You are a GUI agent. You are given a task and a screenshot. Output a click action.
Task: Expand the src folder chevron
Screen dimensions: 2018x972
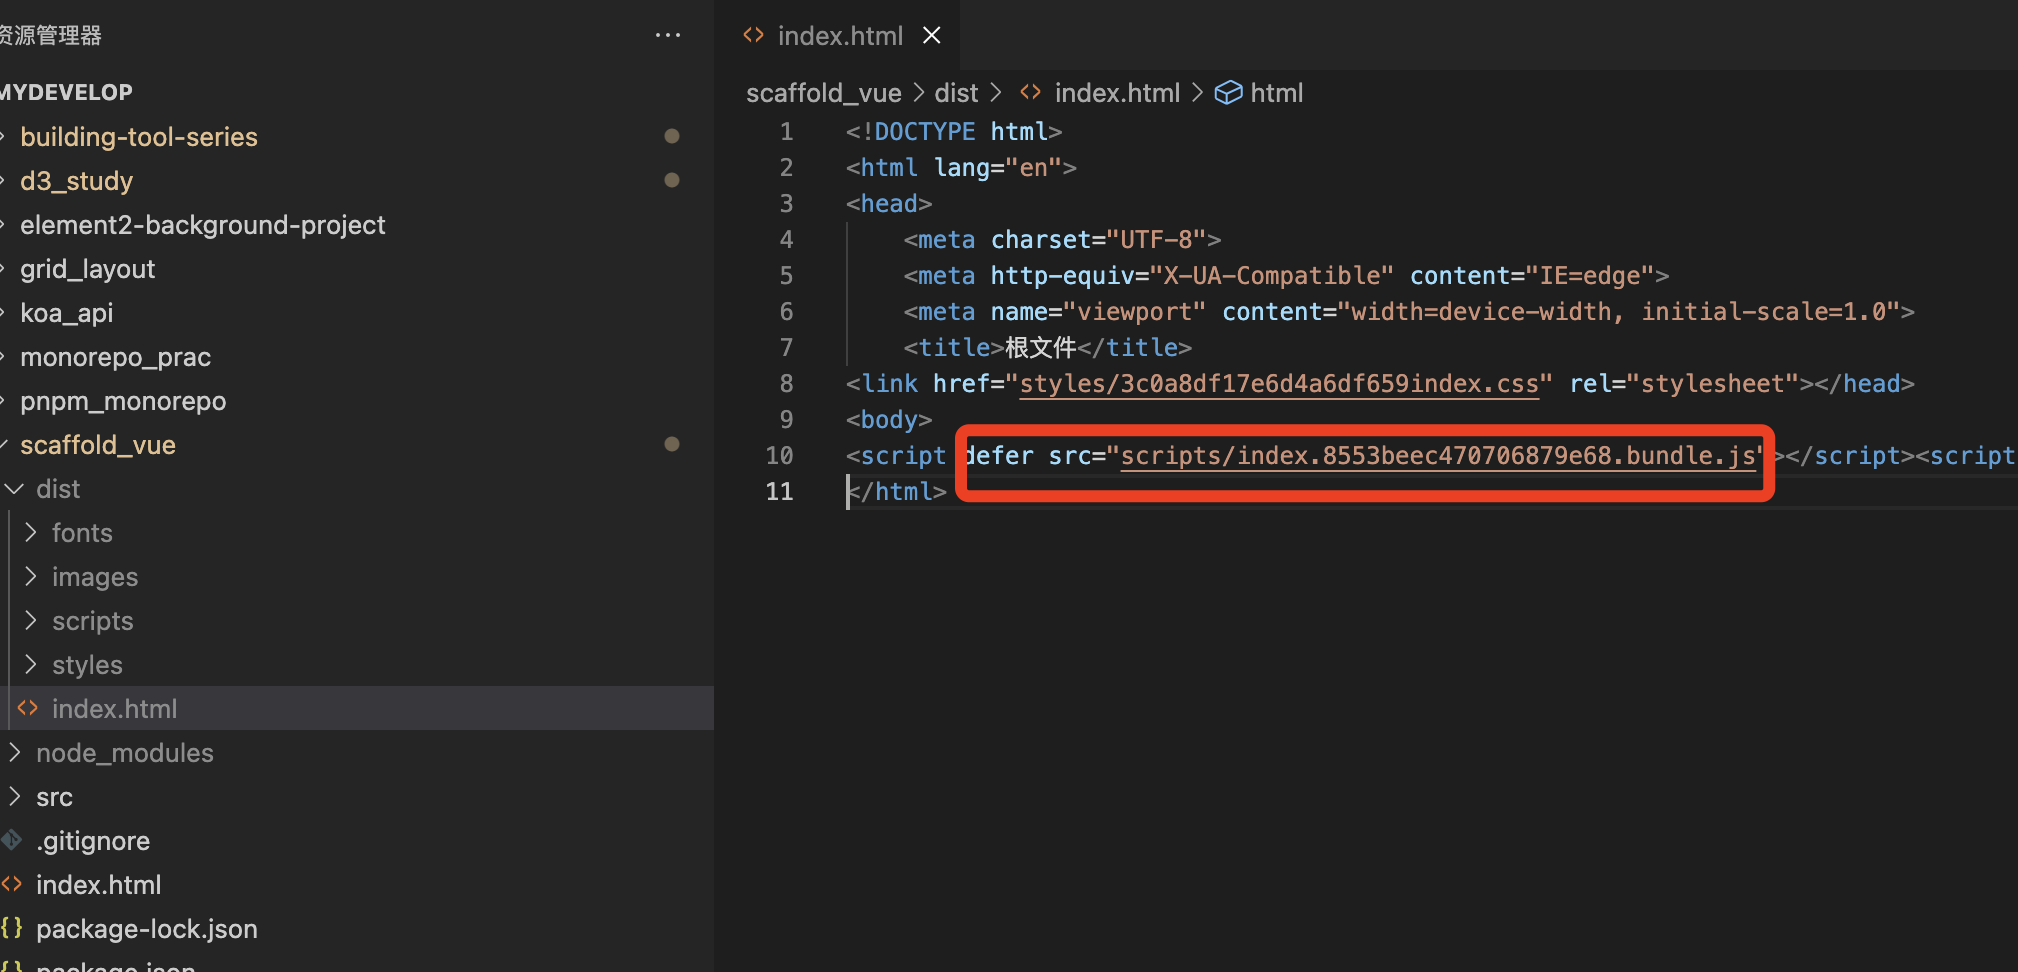(x=15, y=797)
